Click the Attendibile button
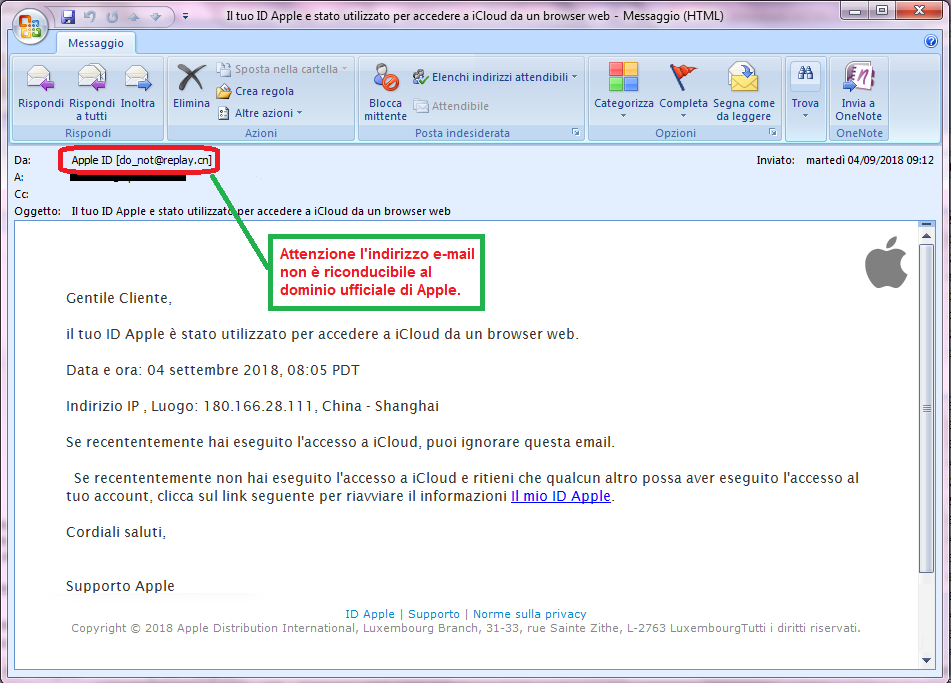 (451, 106)
